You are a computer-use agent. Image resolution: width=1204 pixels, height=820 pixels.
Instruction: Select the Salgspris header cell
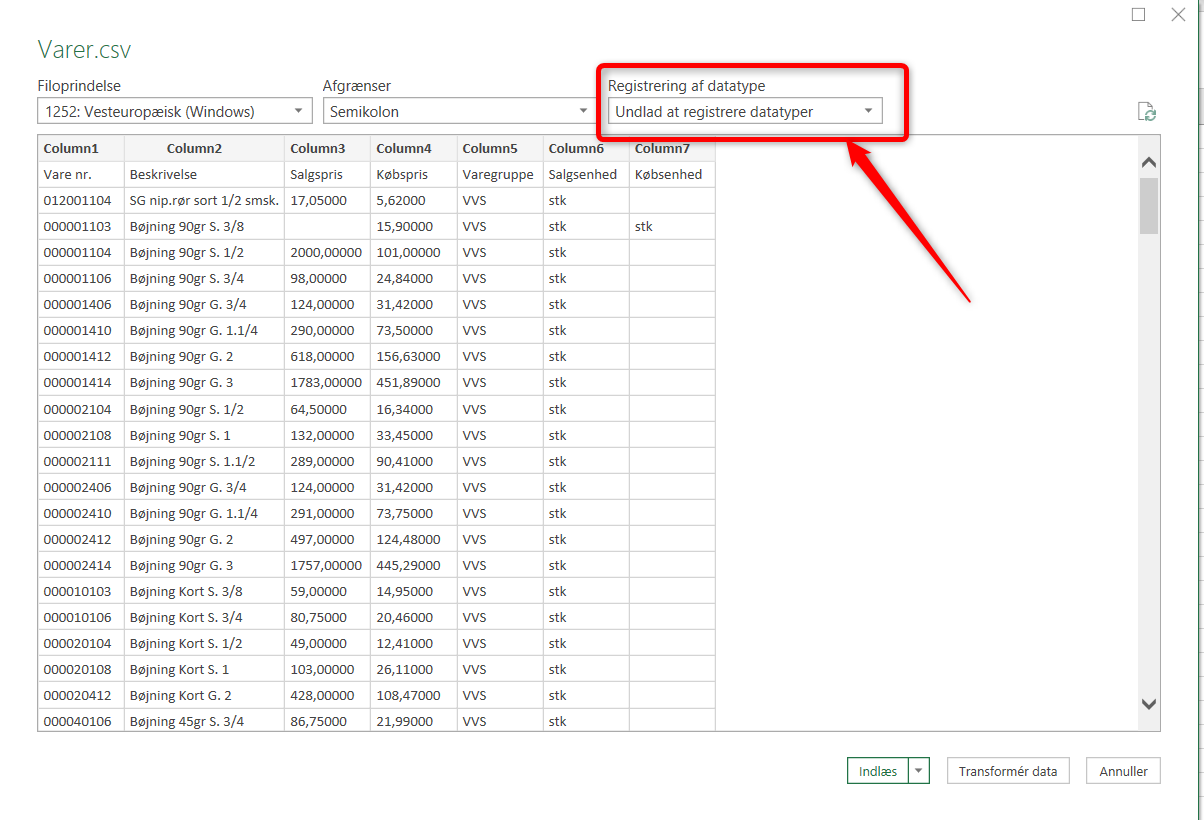tap(327, 174)
